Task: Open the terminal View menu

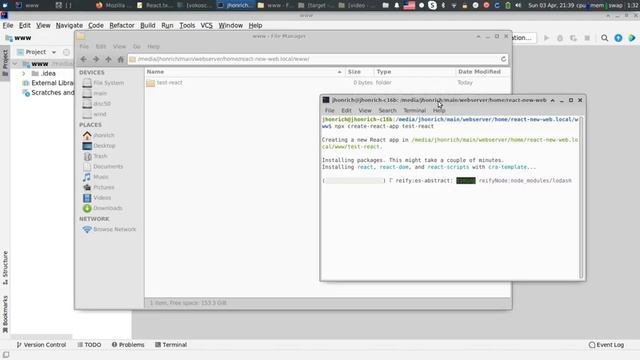Action: [365, 111]
